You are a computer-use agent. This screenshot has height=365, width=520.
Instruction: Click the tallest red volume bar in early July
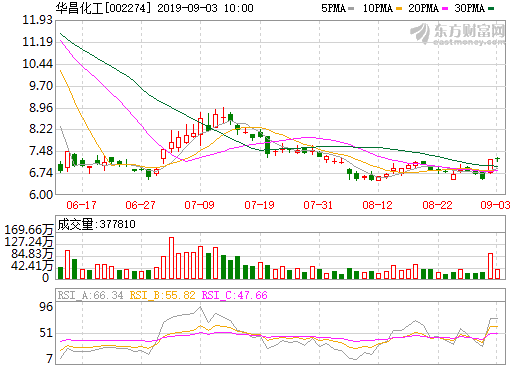tap(171, 258)
